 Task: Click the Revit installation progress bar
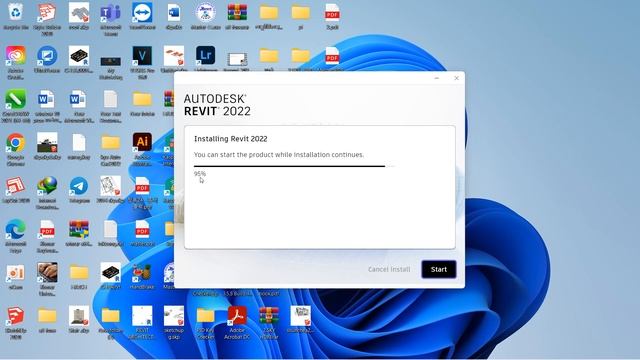pyautogui.click(x=294, y=166)
